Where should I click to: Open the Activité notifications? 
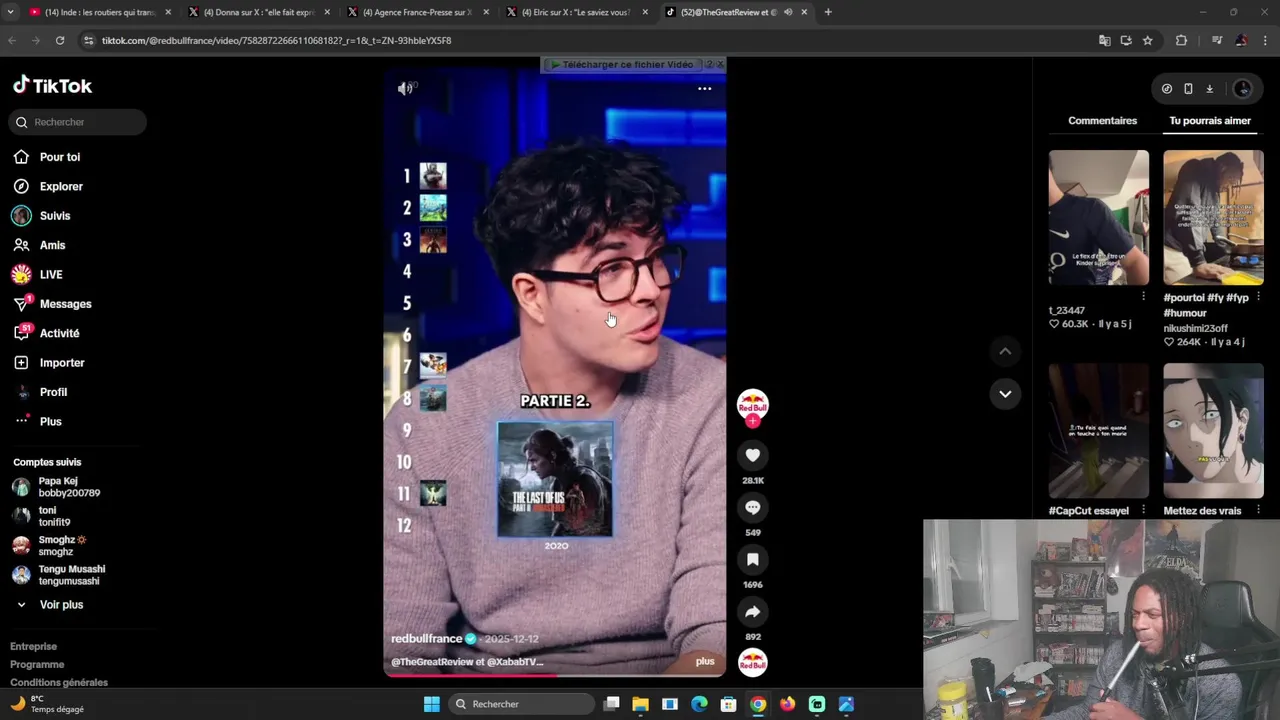point(59,333)
